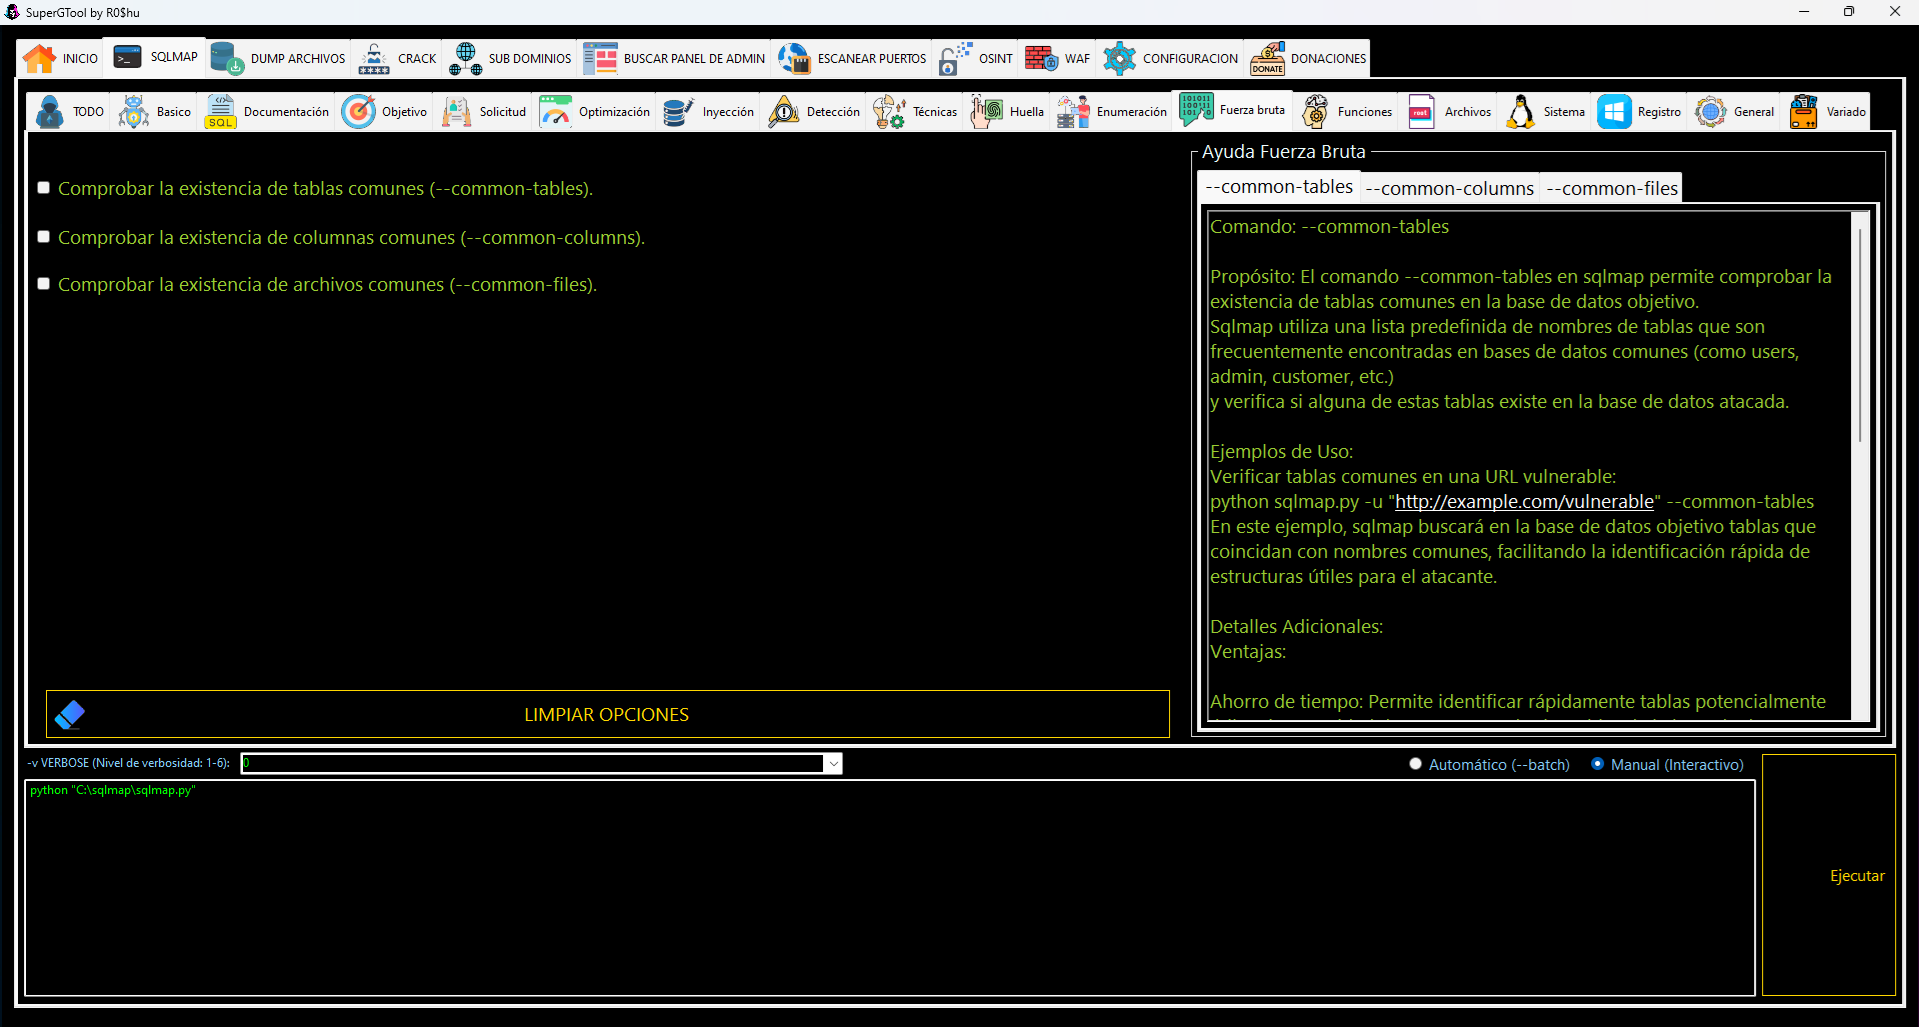Click the CRACK password icon

pos(374,59)
